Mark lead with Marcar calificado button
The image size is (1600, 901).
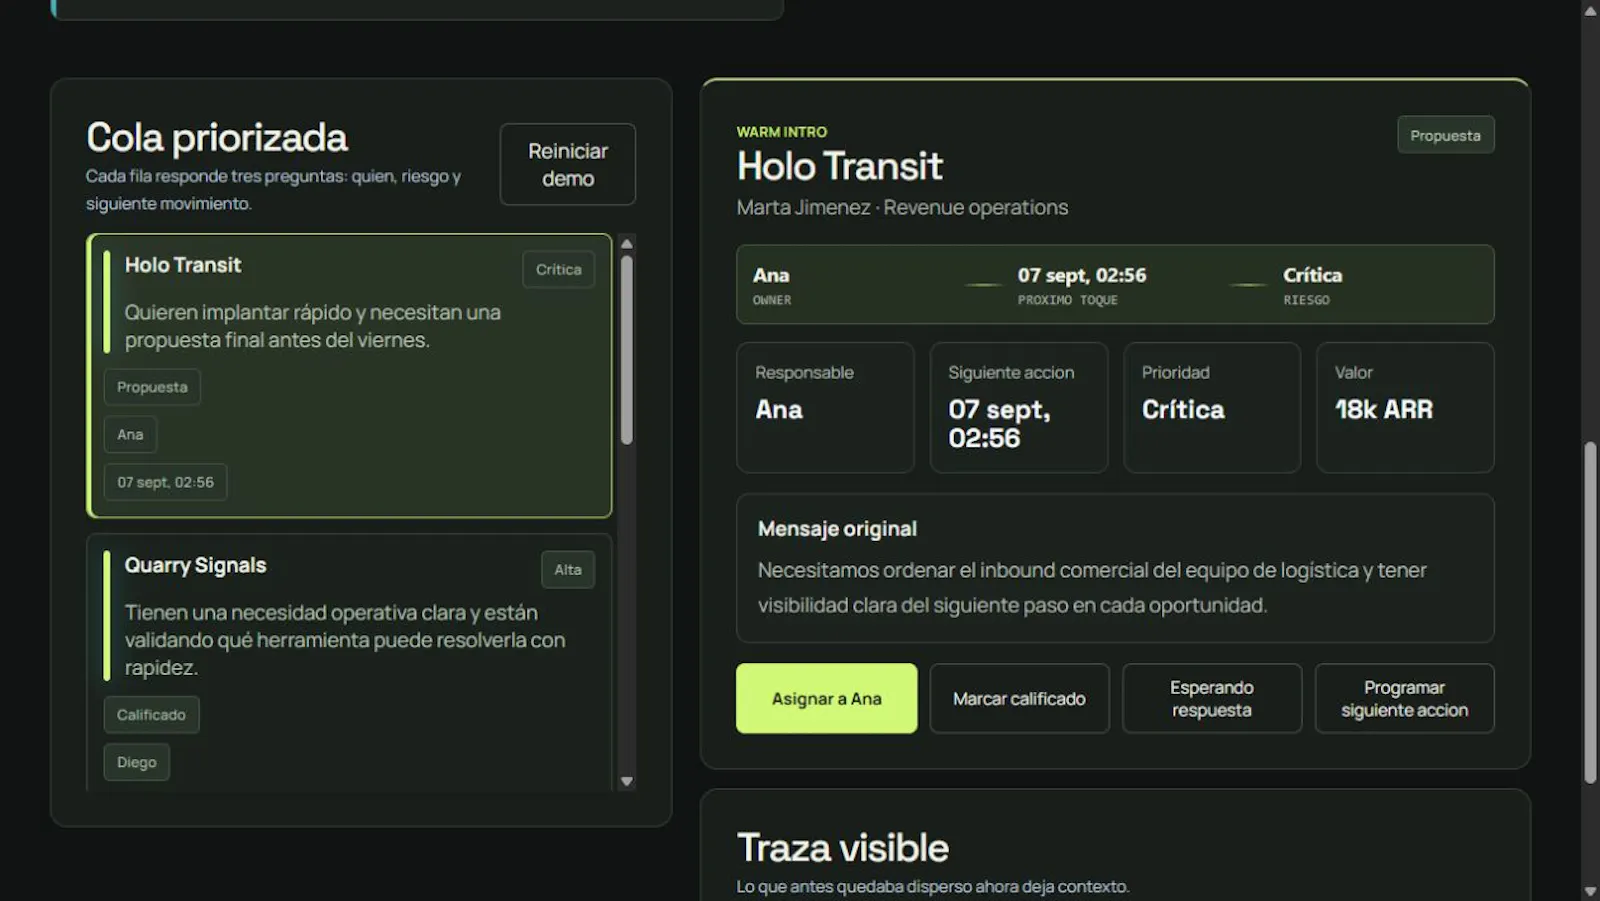pos(1019,698)
